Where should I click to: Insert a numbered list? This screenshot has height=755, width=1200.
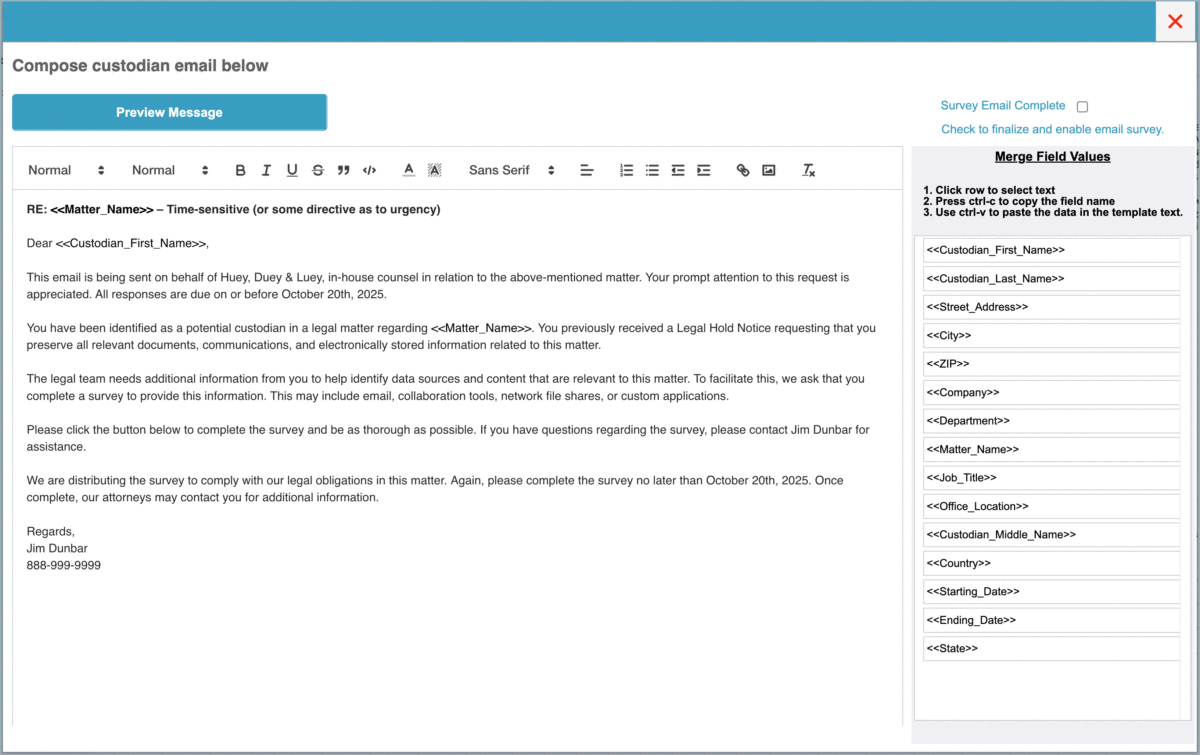627,170
